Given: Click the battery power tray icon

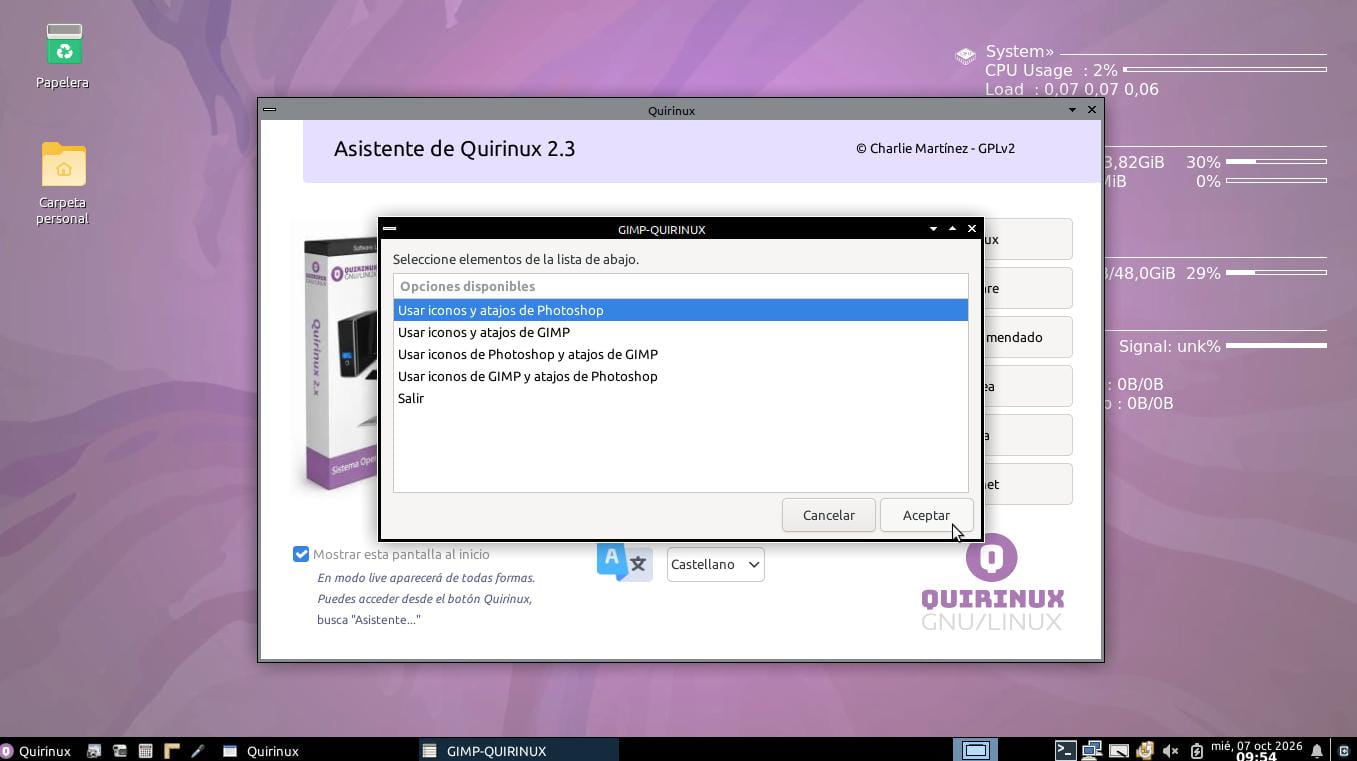Looking at the screenshot, I should [x=1196, y=750].
